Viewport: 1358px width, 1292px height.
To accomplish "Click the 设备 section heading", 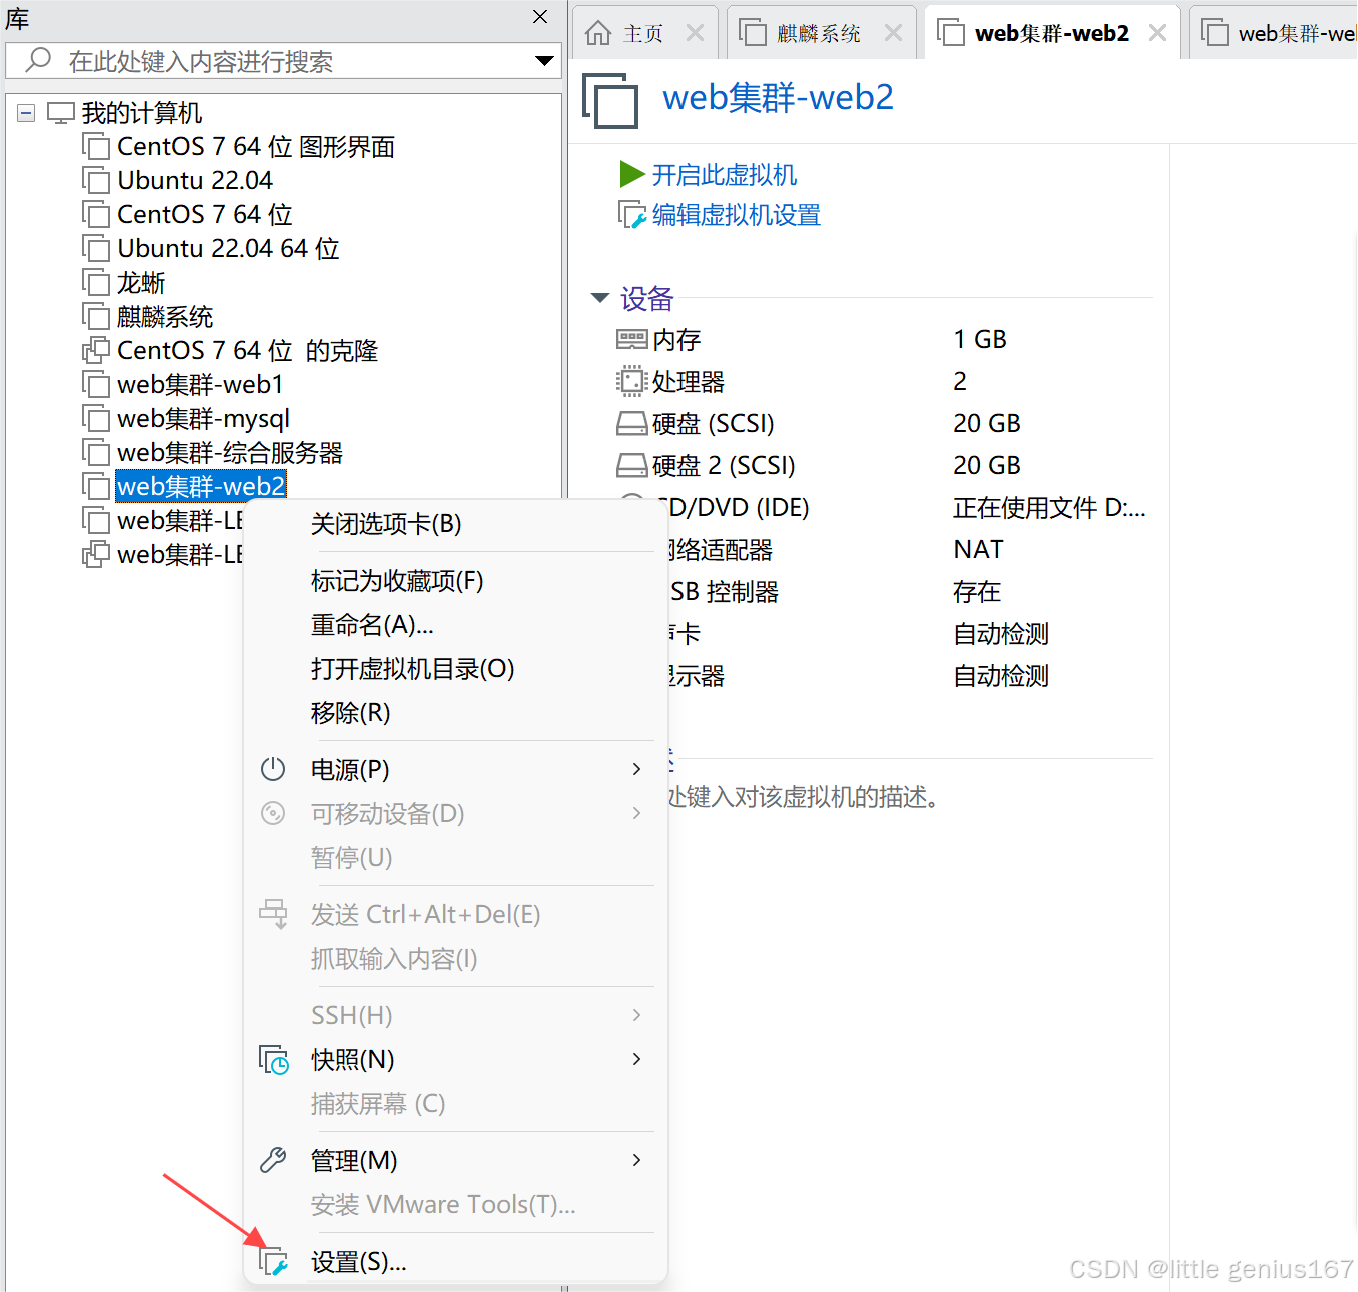I will click(x=646, y=298).
